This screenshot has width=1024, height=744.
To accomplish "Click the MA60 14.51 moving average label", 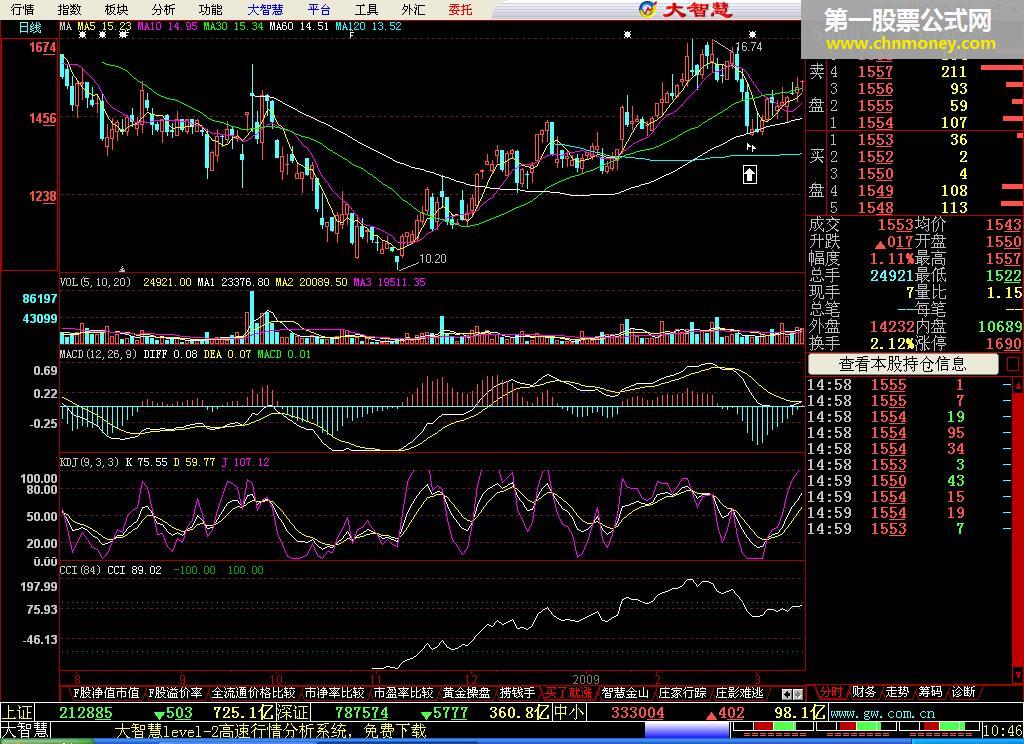I will [299, 26].
